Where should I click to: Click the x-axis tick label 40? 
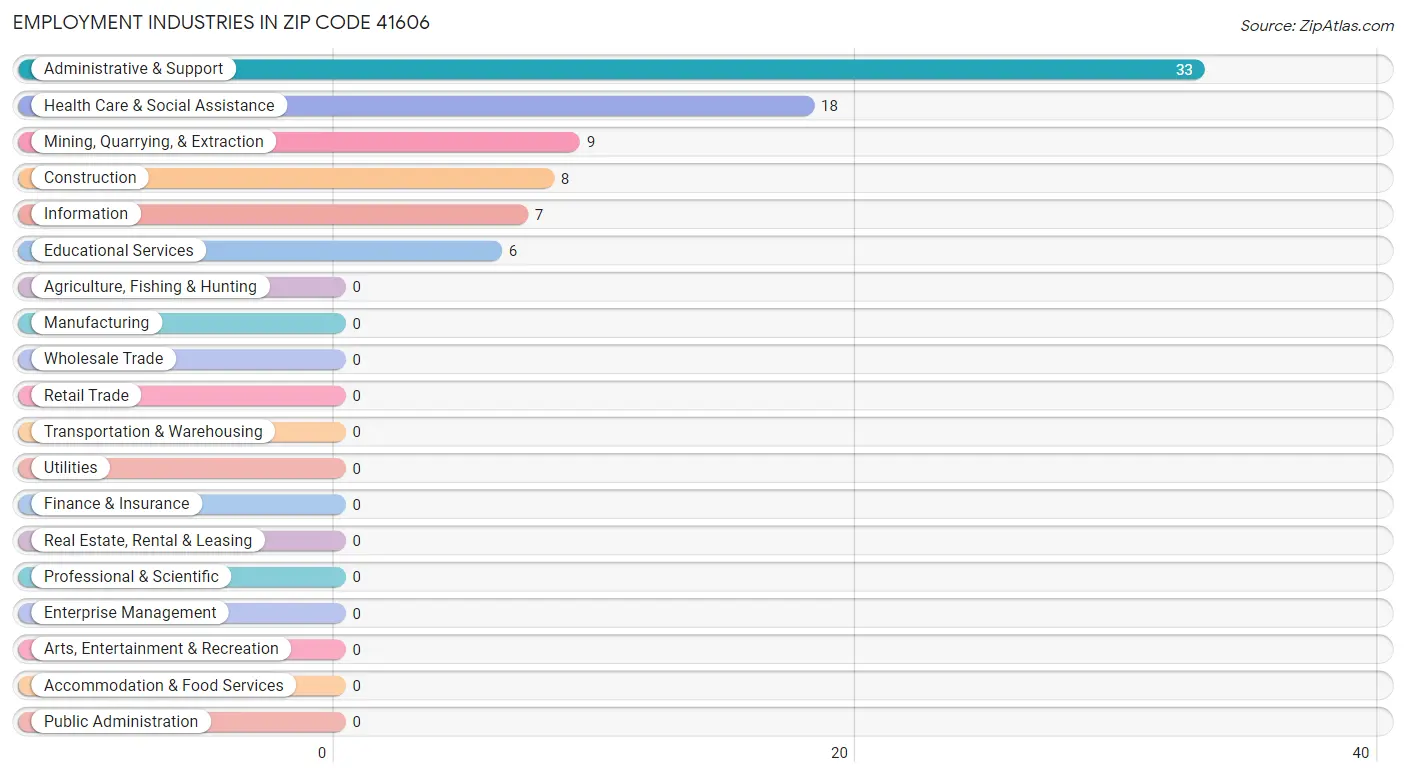click(1361, 753)
